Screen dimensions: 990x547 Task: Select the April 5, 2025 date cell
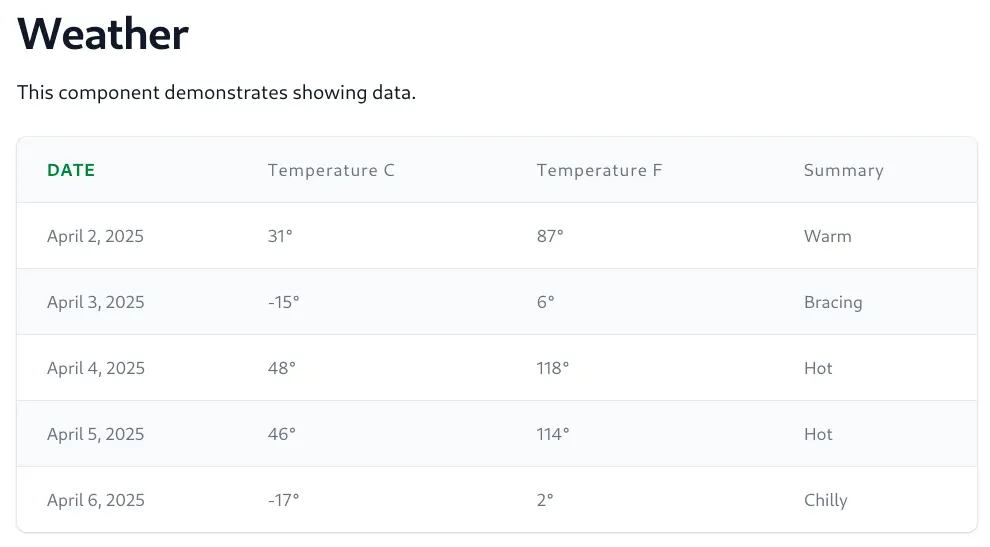coord(95,435)
